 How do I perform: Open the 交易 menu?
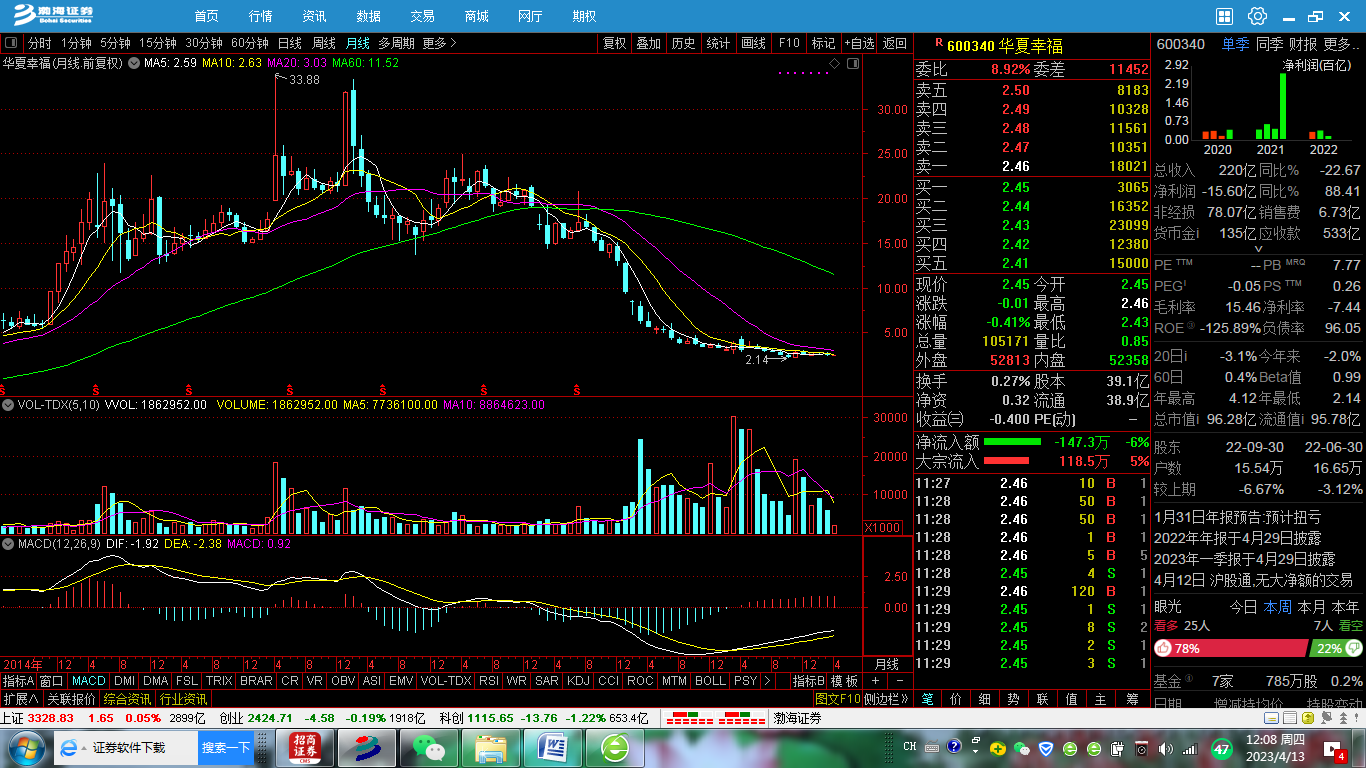pyautogui.click(x=423, y=16)
